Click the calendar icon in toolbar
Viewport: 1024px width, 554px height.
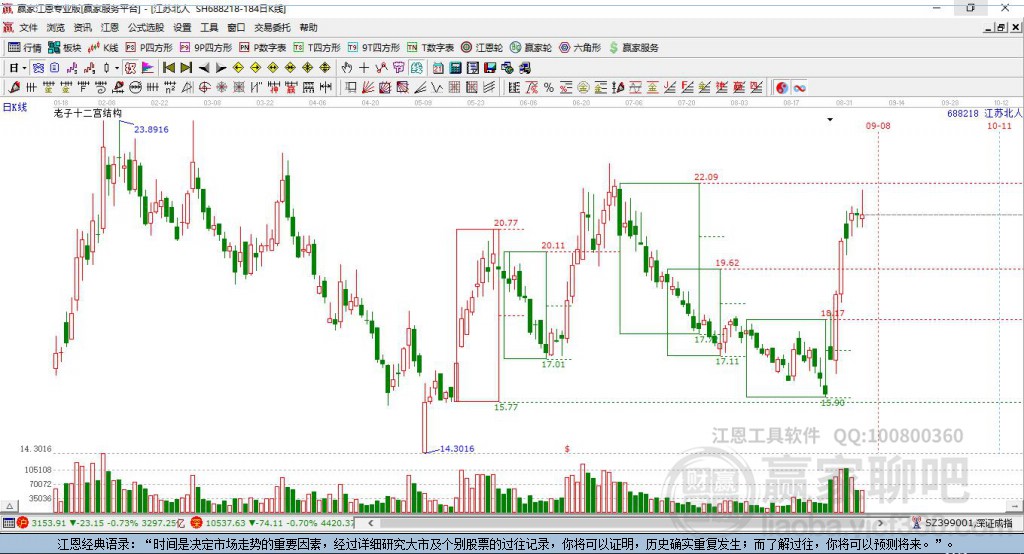pyautogui.click(x=438, y=68)
